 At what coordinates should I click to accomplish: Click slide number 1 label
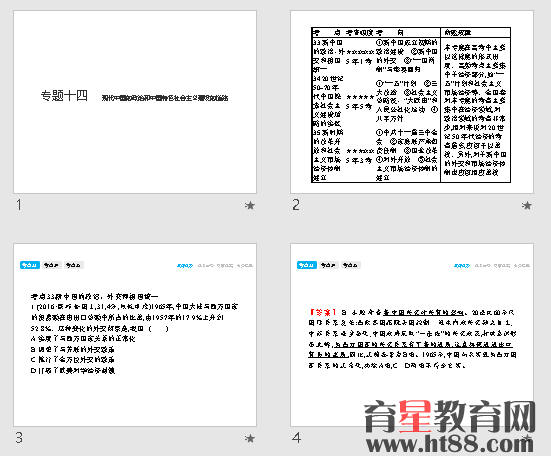tap(19, 205)
